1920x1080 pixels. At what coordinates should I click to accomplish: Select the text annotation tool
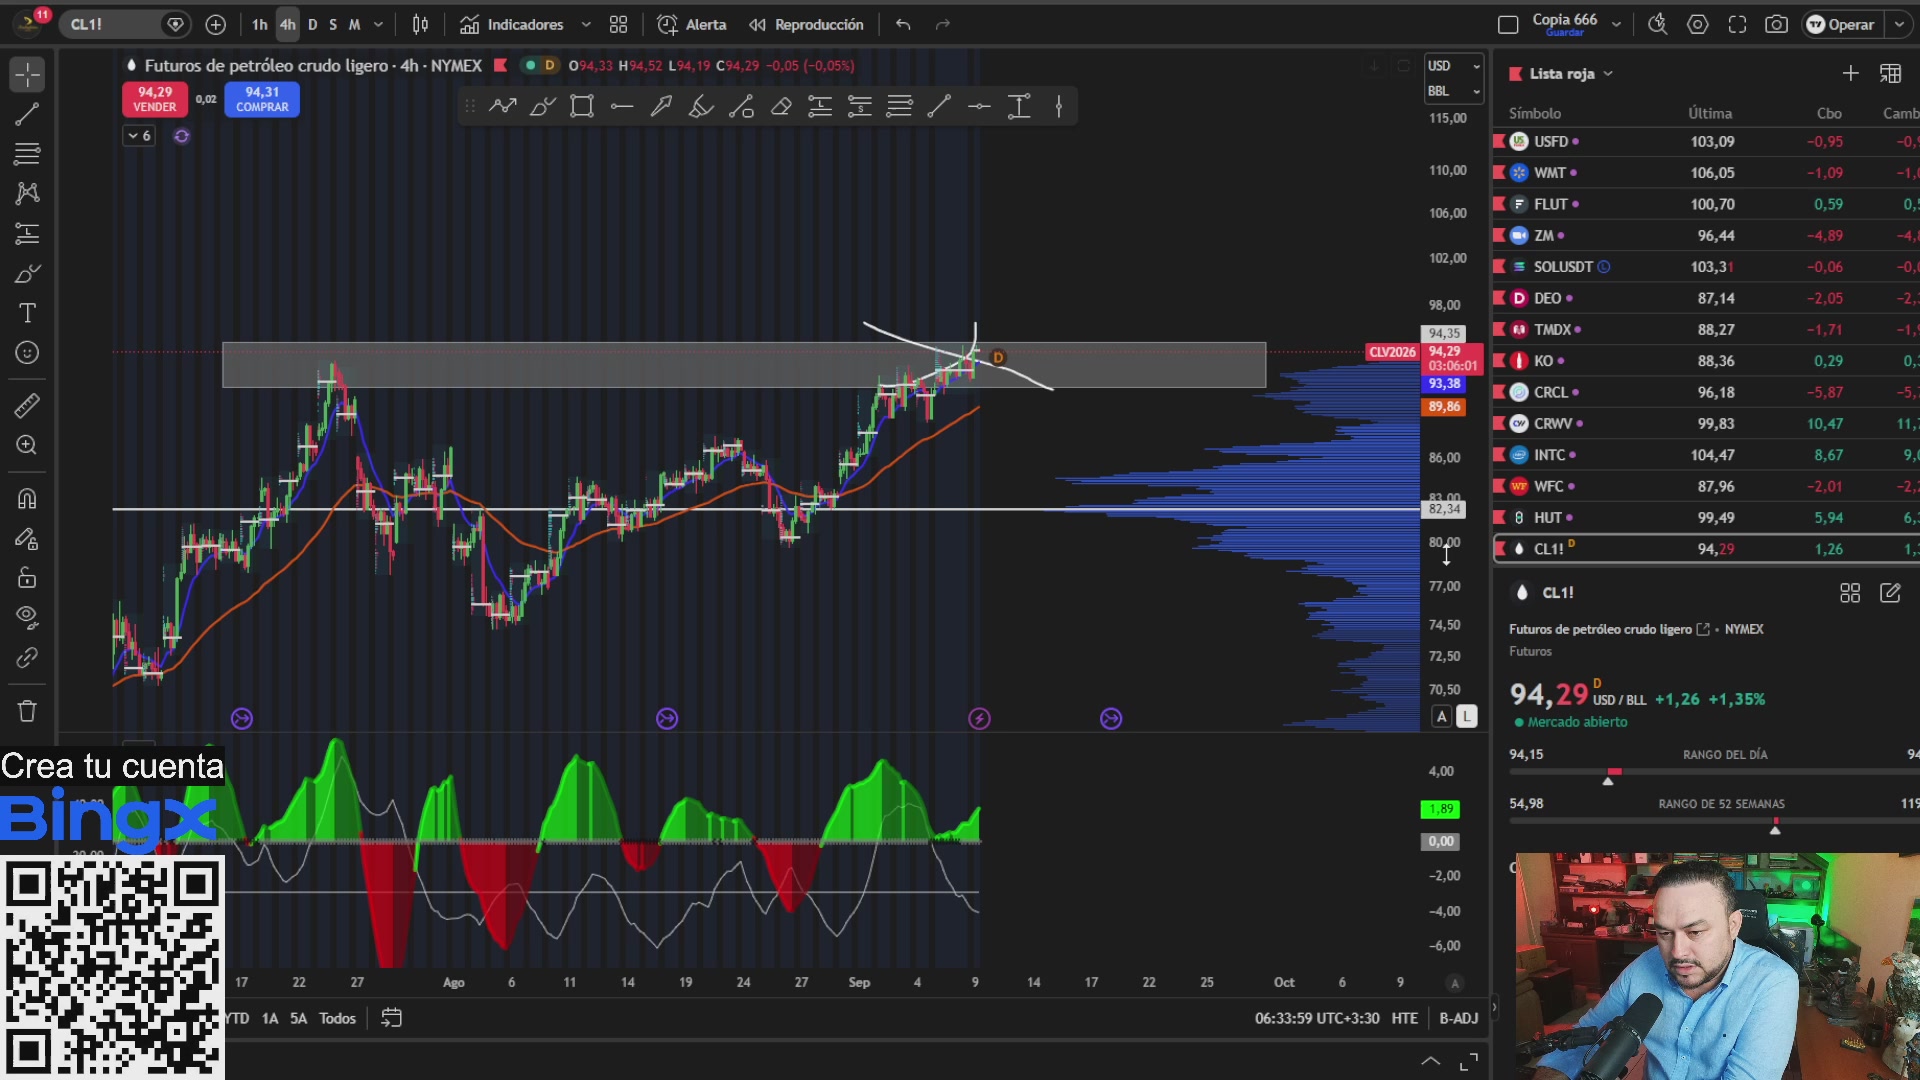(27, 313)
